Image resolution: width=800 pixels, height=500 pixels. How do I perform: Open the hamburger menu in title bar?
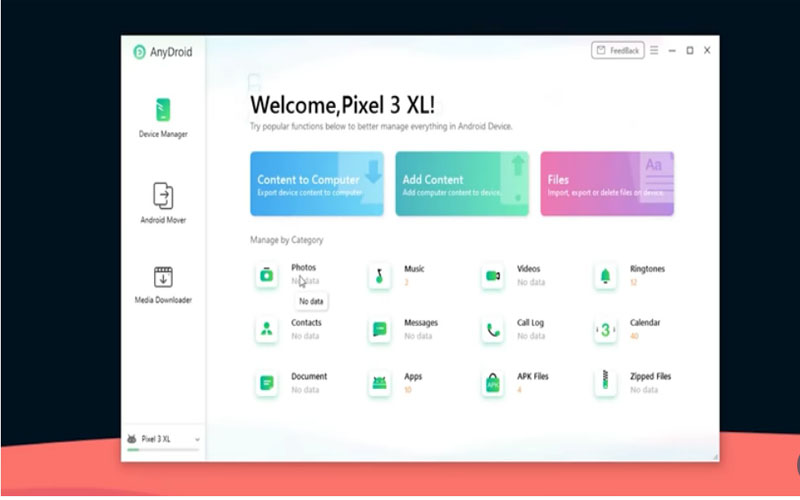click(x=654, y=50)
